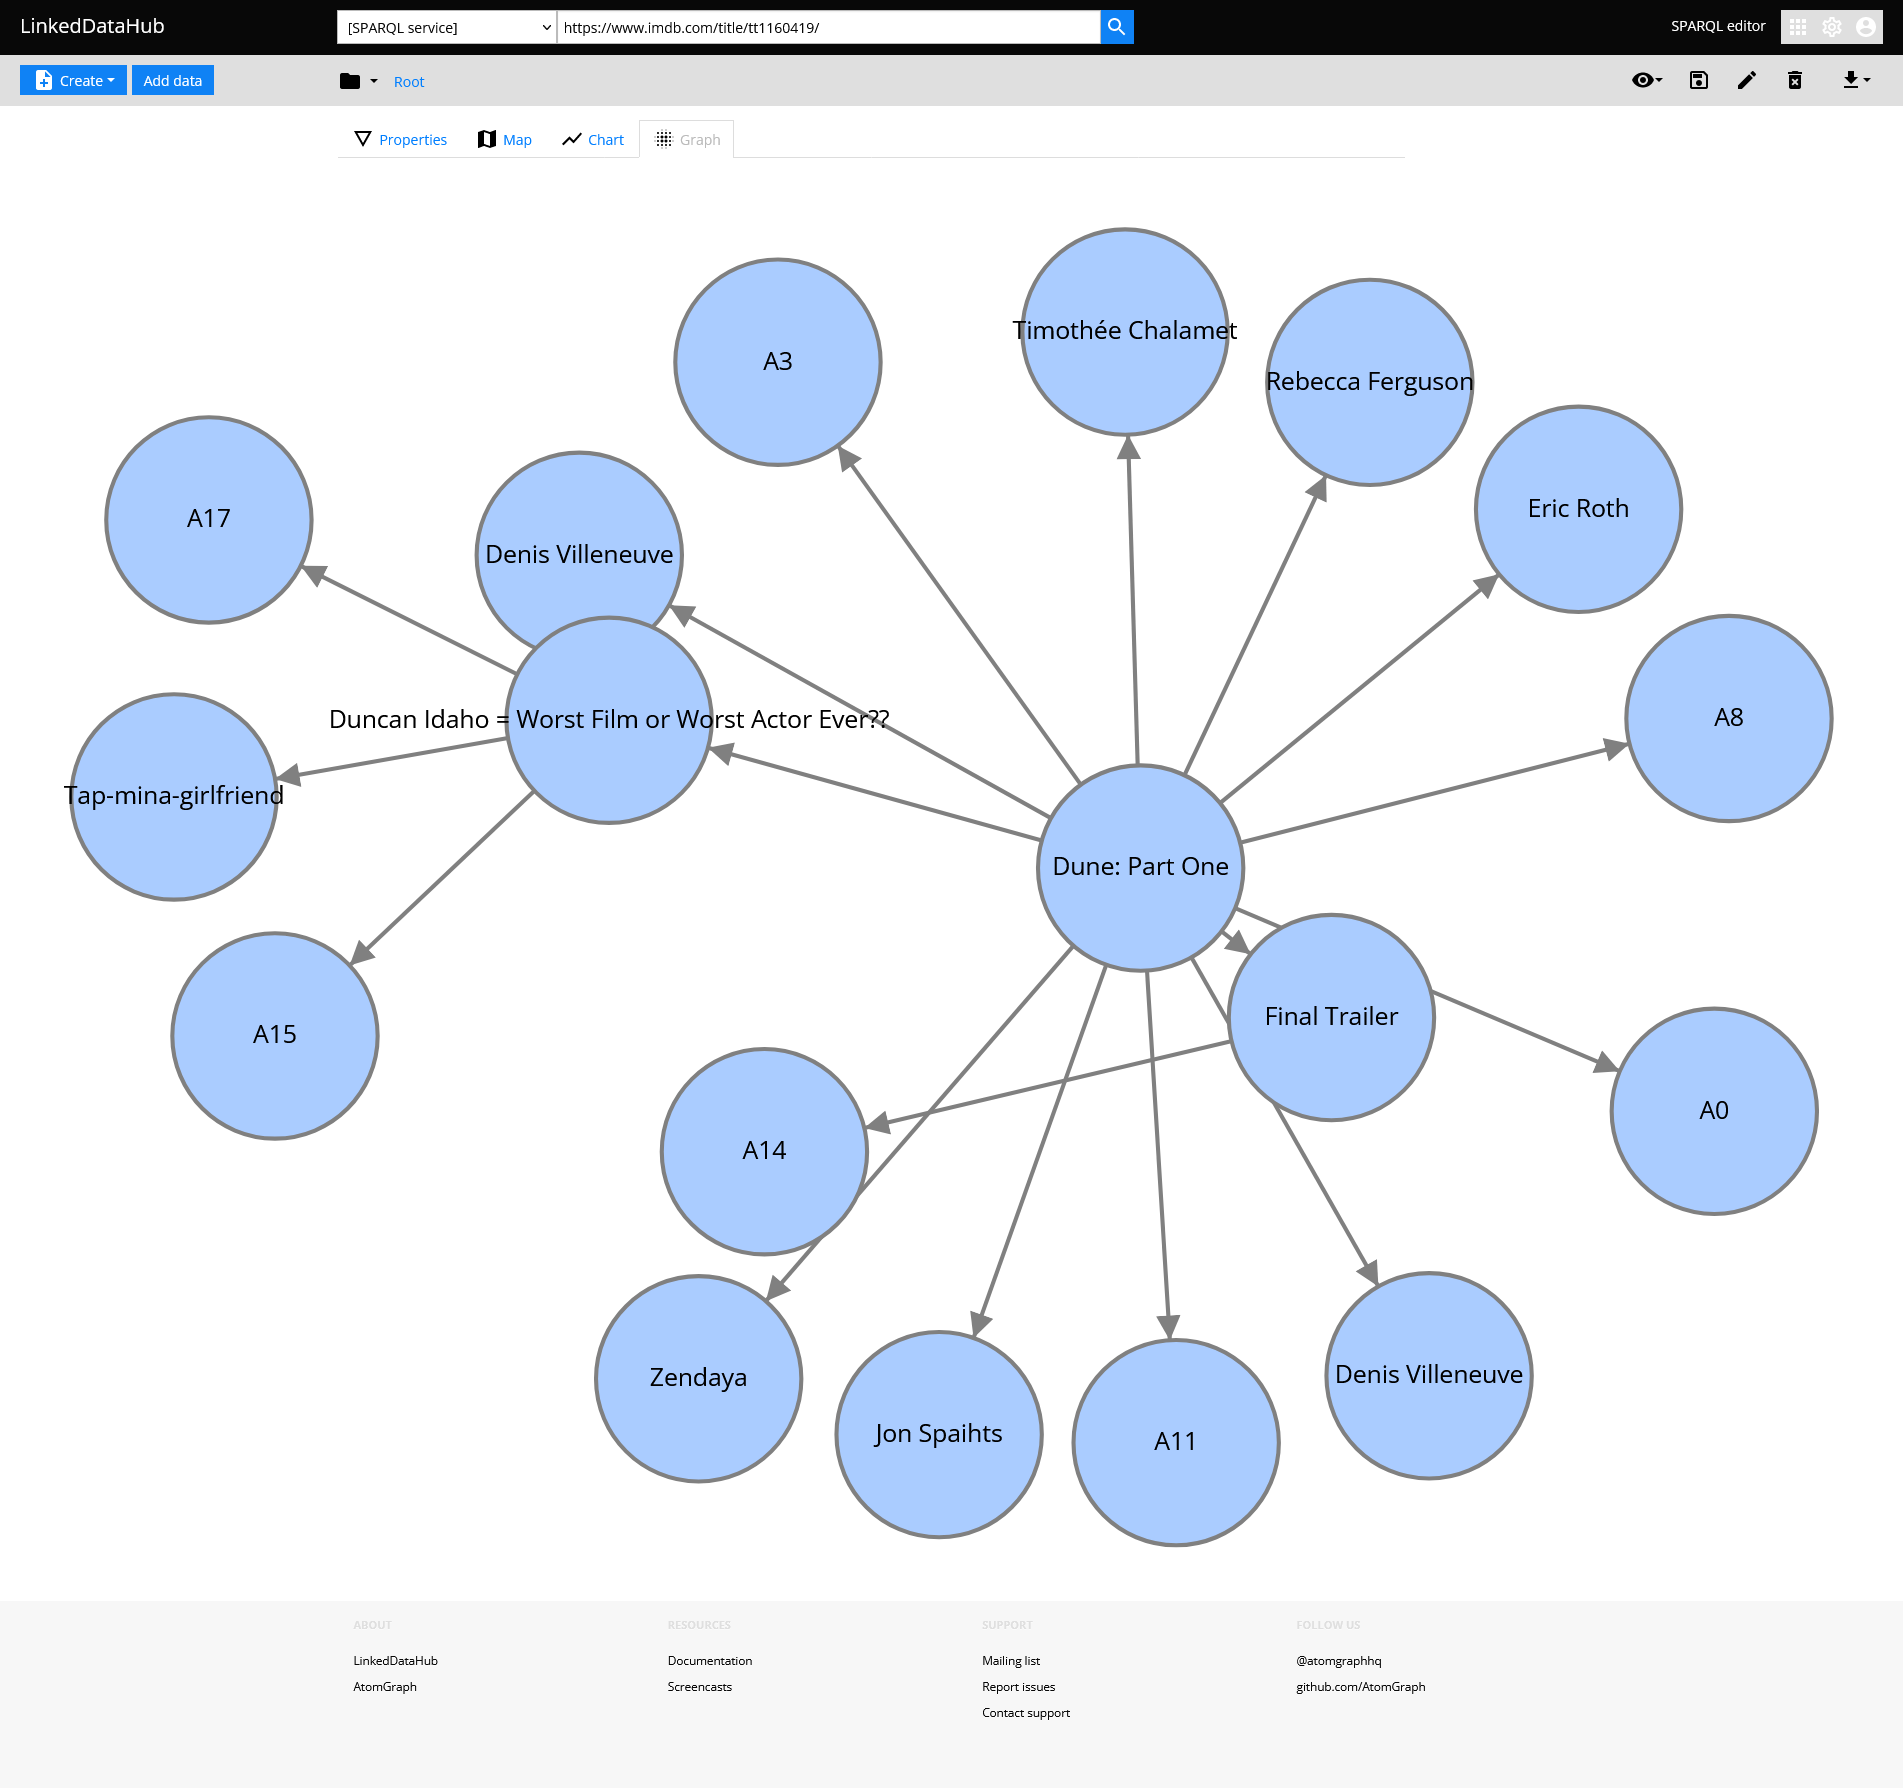This screenshot has width=1903, height=1788.
Task: Select the A11 graph node
Action: 1176,1442
